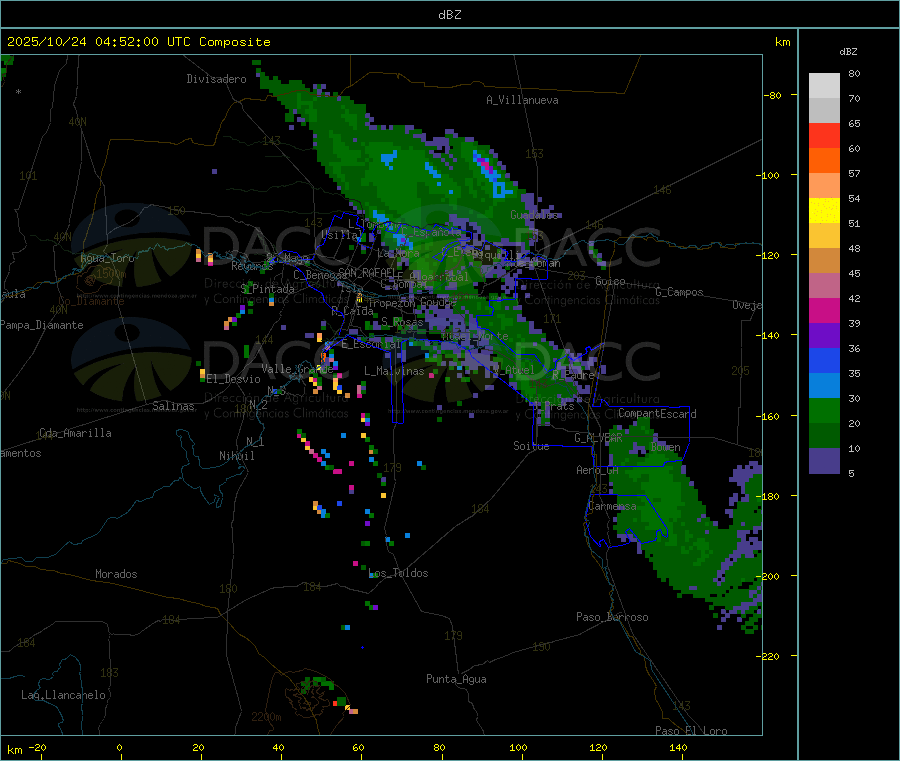Select the 5 dBZ slate legend swatch
The width and height of the screenshot is (900, 761).
pyautogui.click(x=824, y=461)
